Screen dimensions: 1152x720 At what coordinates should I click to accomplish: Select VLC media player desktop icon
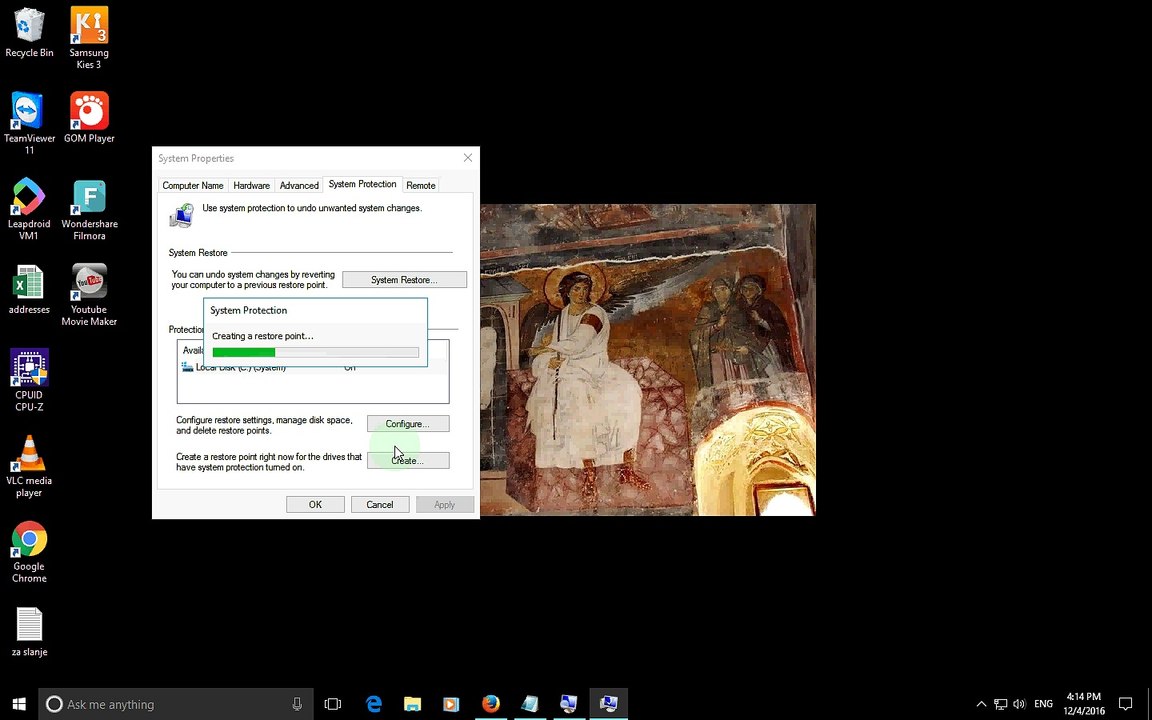(29, 466)
